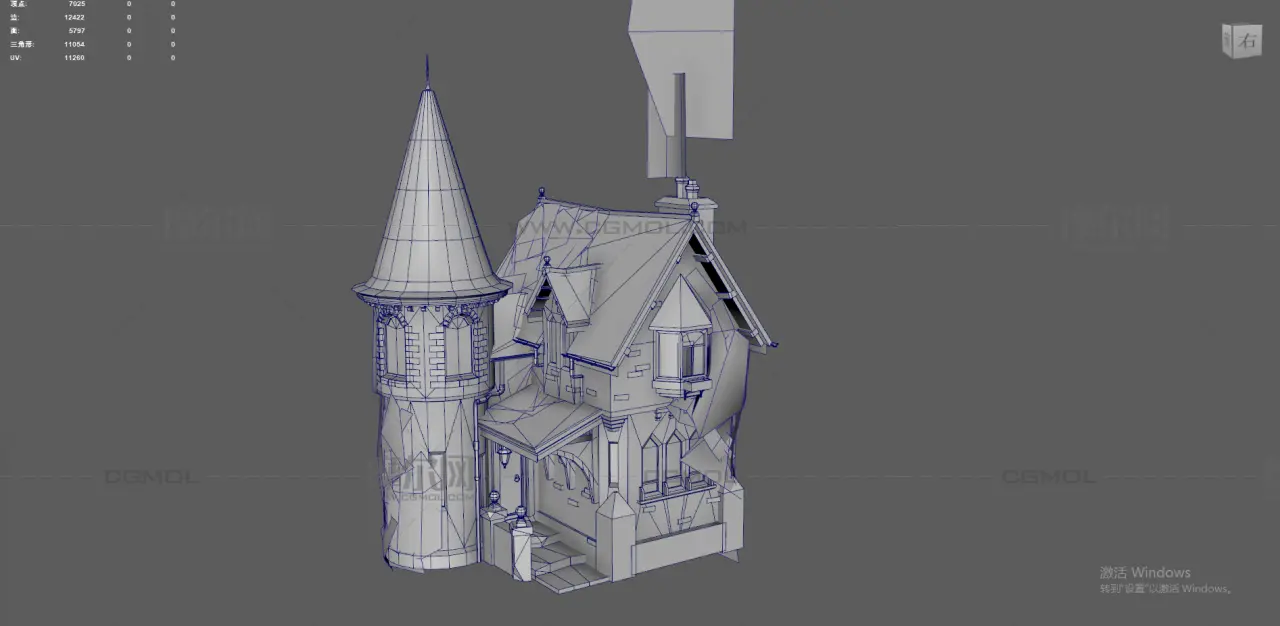Click the 激活 Windows watermark text
1280x626 pixels.
coord(1145,573)
